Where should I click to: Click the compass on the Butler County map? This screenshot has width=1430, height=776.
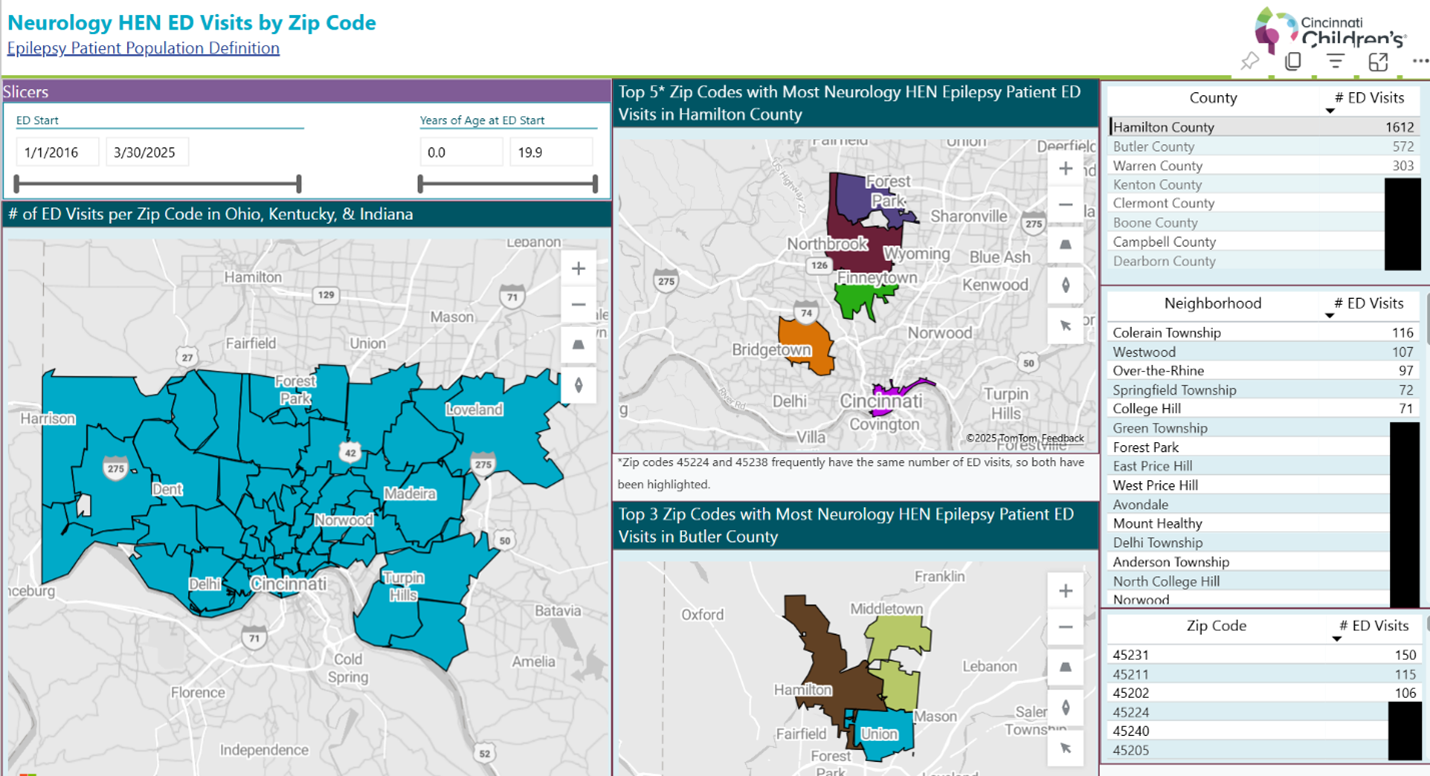tap(1065, 708)
